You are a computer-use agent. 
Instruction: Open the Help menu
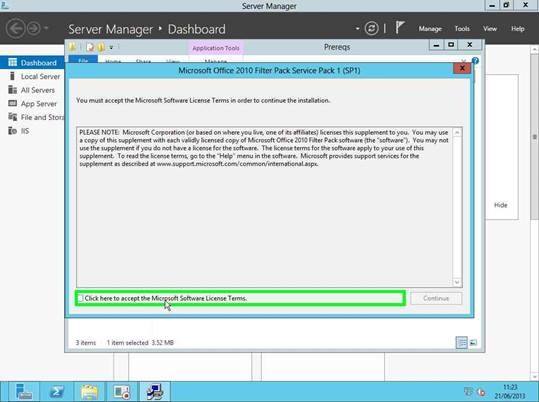click(x=517, y=29)
